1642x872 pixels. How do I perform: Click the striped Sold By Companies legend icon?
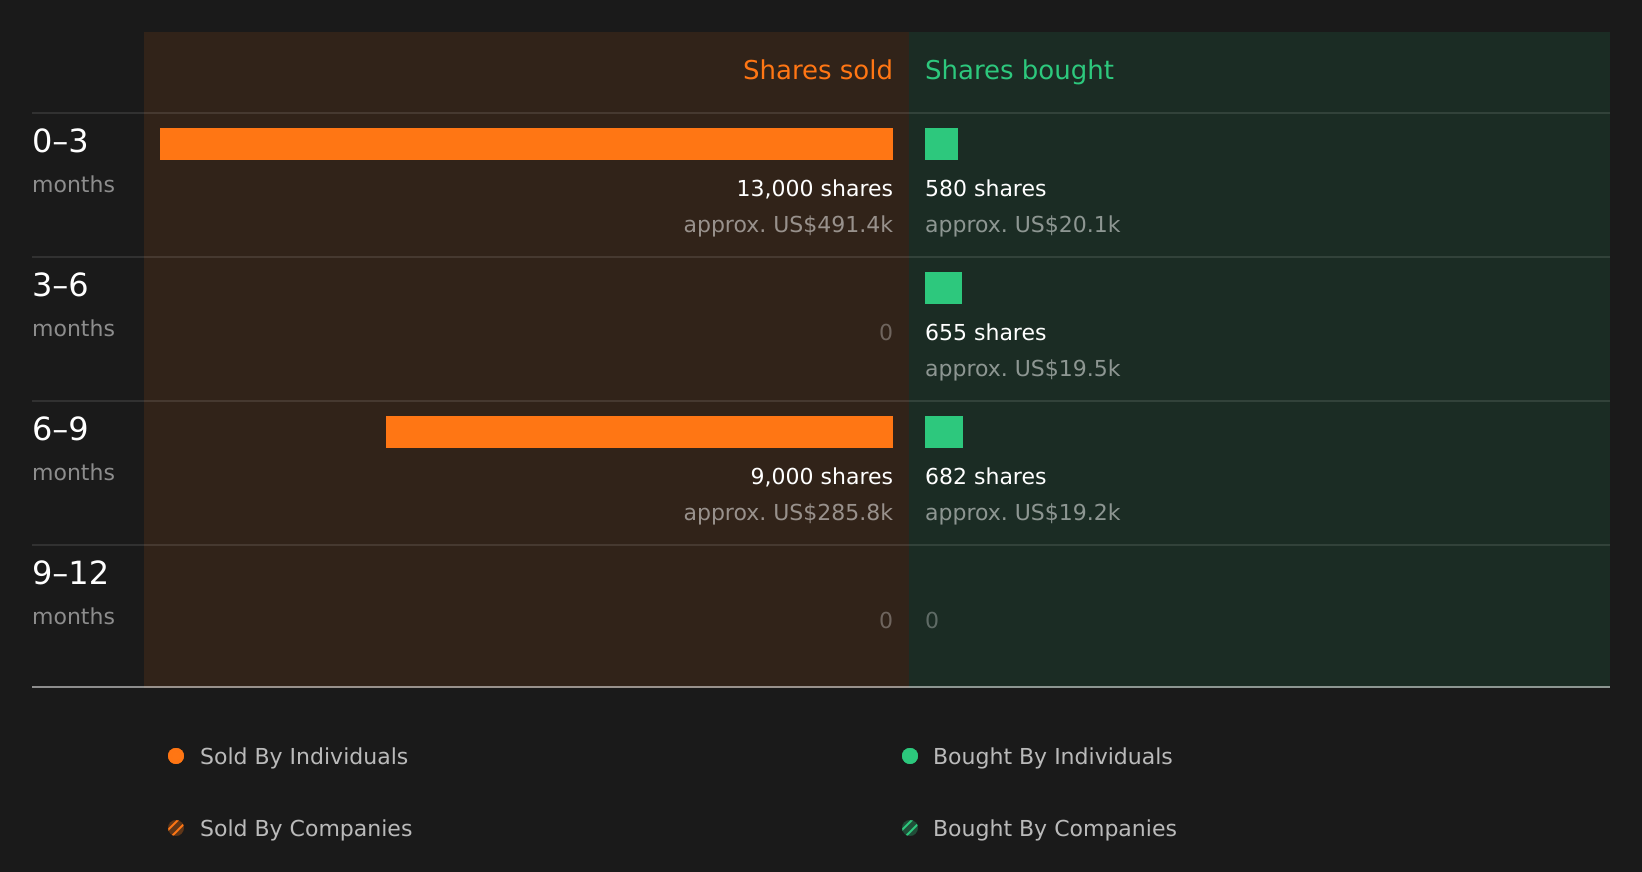[x=176, y=828]
